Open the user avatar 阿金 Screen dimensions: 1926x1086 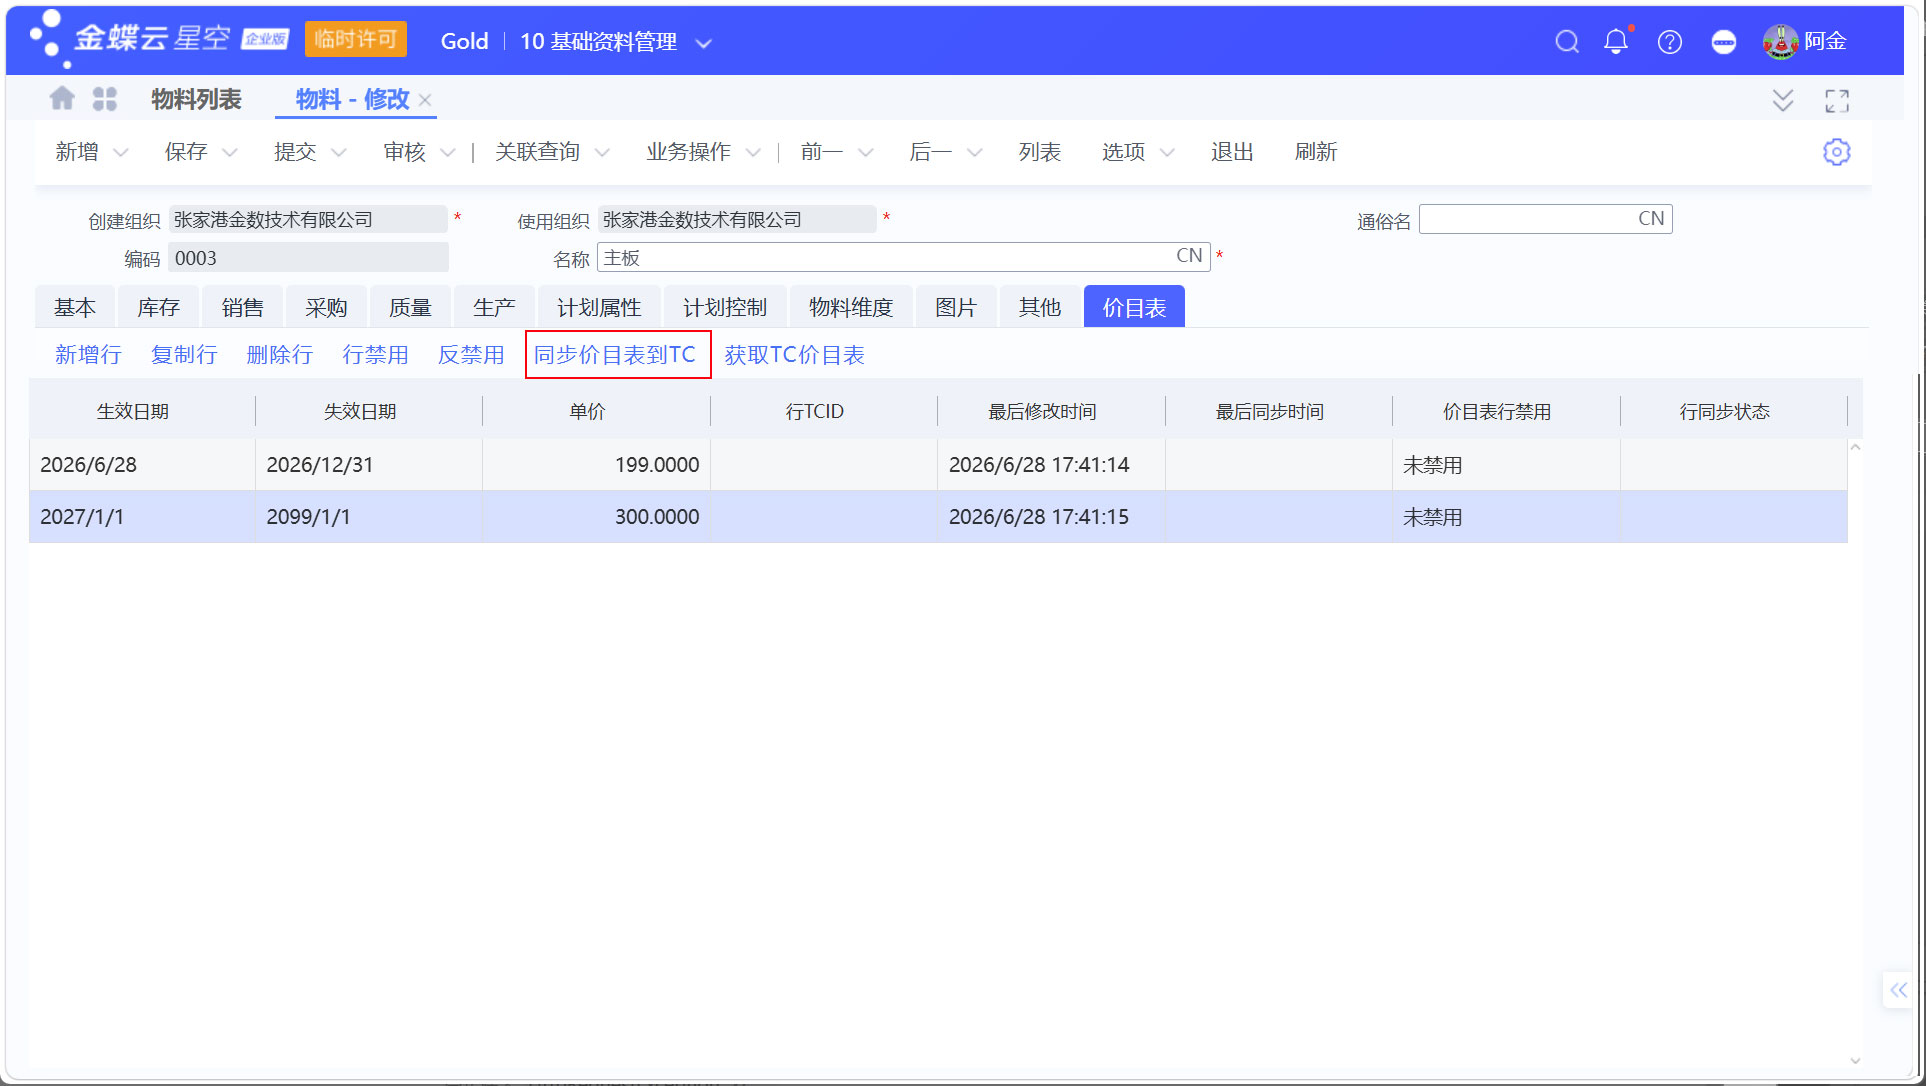[1805, 42]
